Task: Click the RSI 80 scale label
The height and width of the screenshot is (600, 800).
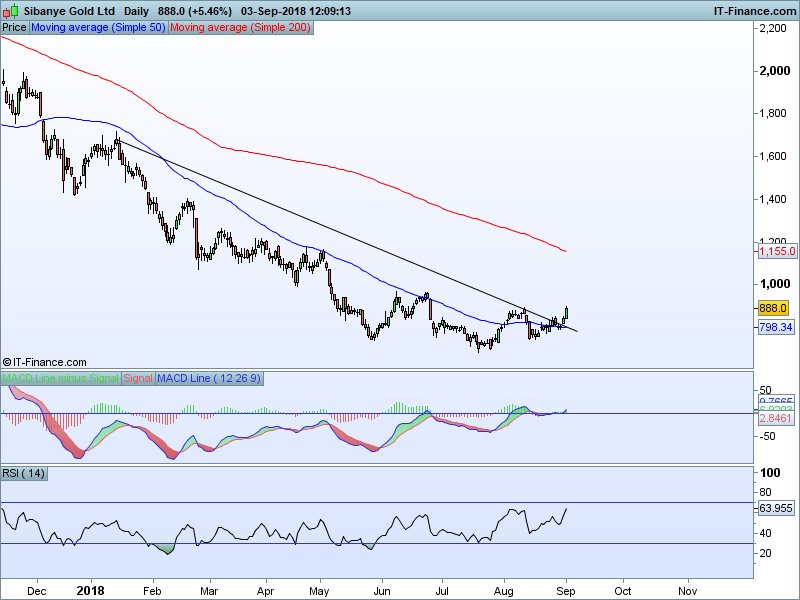Action: point(766,492)
